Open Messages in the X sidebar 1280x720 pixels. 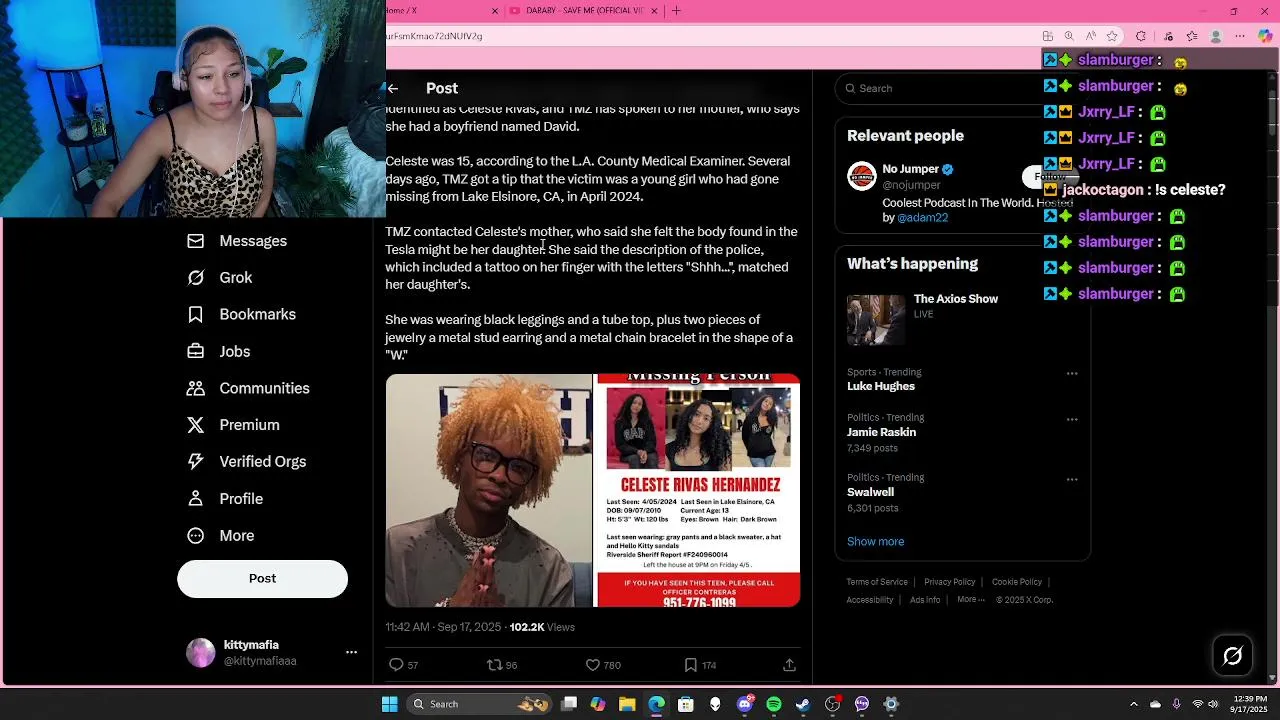[238, 241]
